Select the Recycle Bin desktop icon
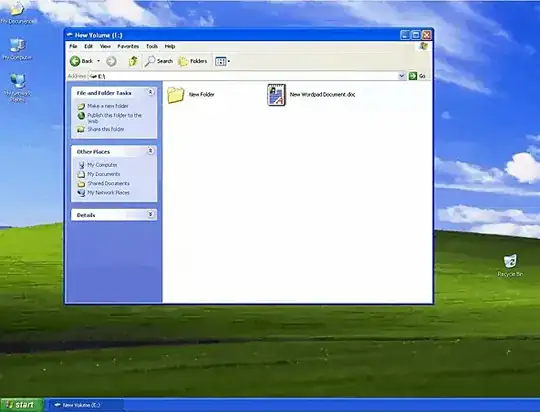The width and height of the screenshot is (540, 412). pyautogui.click(x=510, y=265)
